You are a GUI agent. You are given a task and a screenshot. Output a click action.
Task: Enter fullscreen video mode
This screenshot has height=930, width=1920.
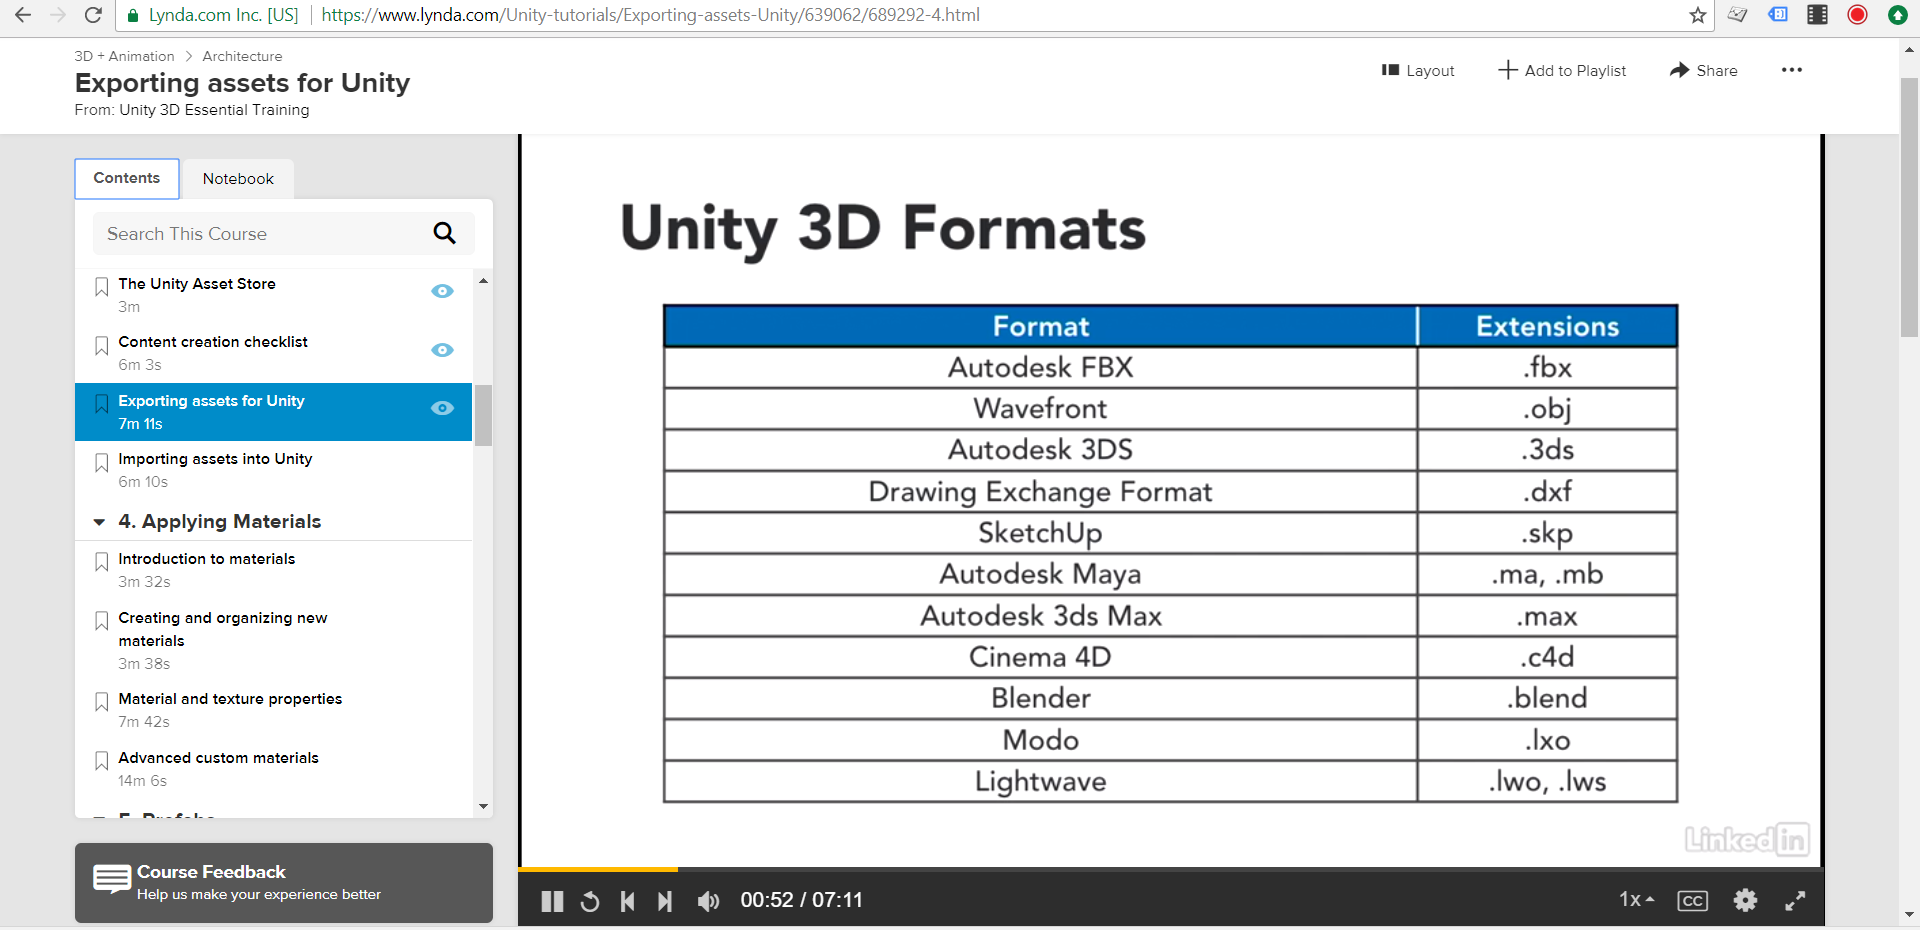point(1795,901)
